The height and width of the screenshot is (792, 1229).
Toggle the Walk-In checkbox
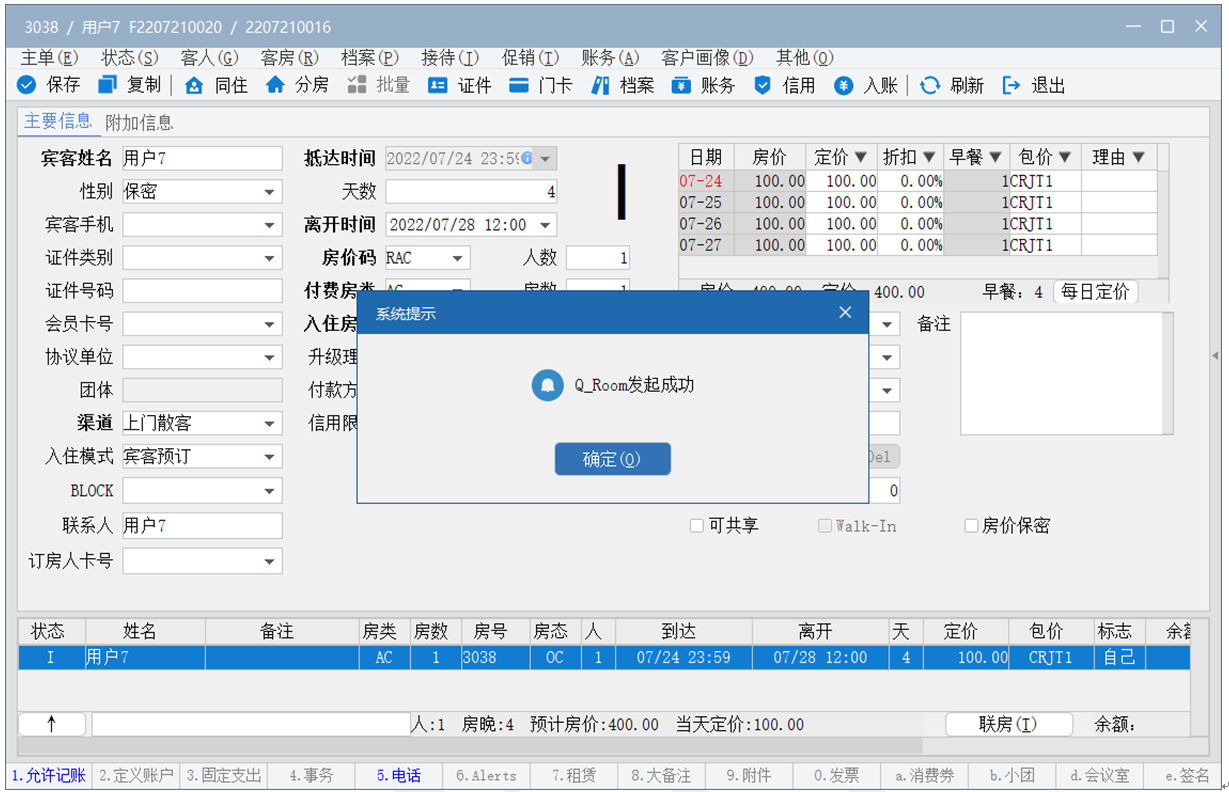[825, 526]
